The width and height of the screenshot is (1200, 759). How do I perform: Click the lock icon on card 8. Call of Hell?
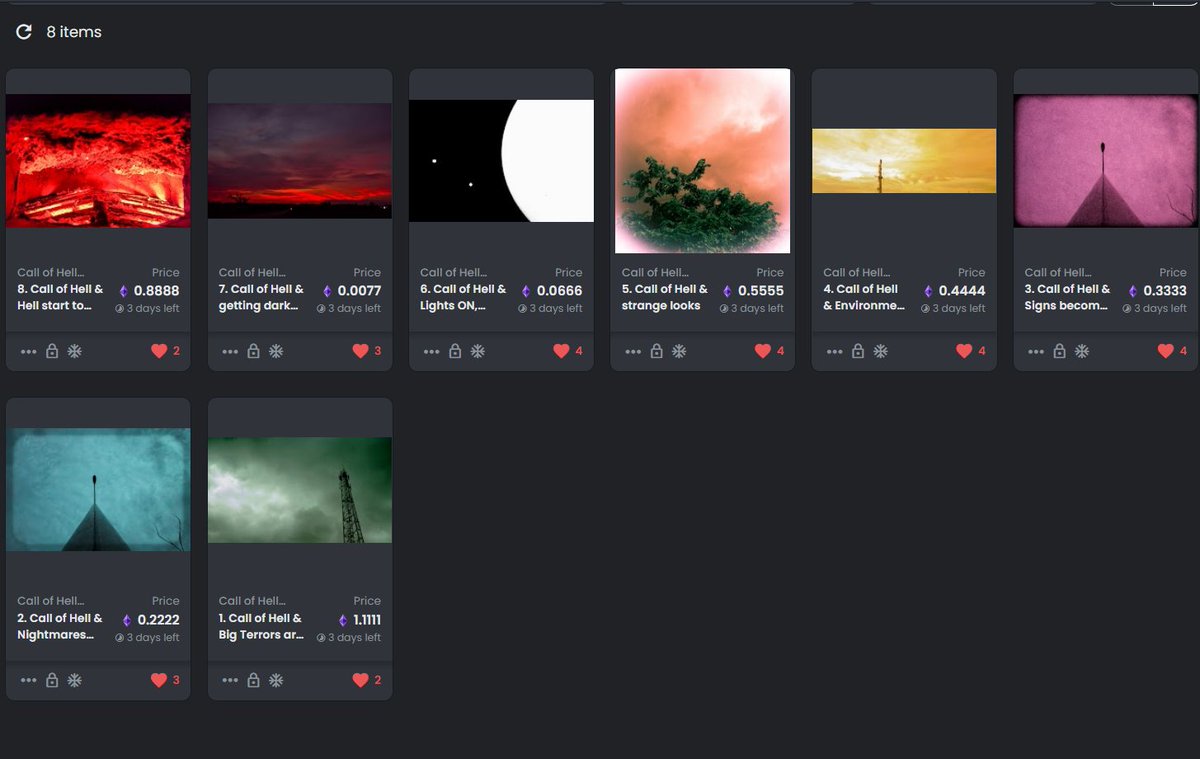tap(52, 351)
